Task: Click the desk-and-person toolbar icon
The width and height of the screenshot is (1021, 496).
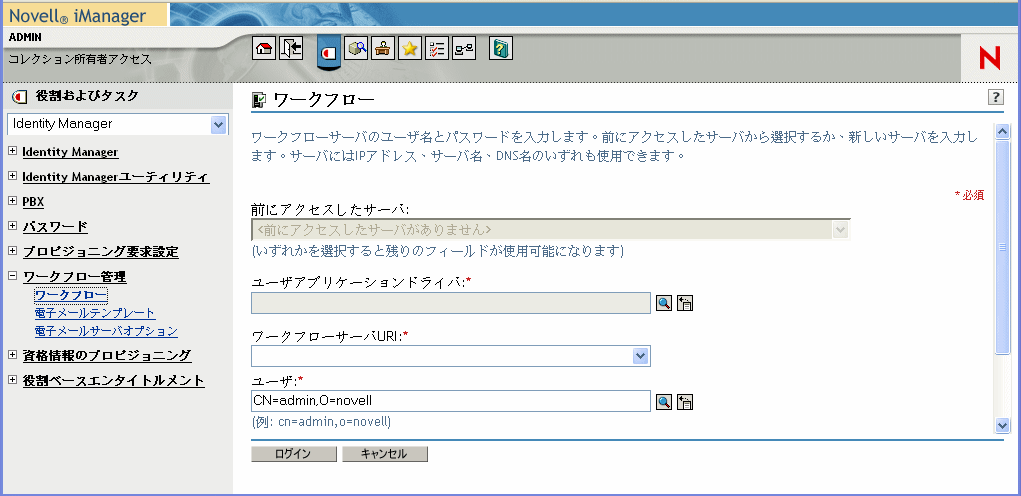Action: [x=383, y=49]
